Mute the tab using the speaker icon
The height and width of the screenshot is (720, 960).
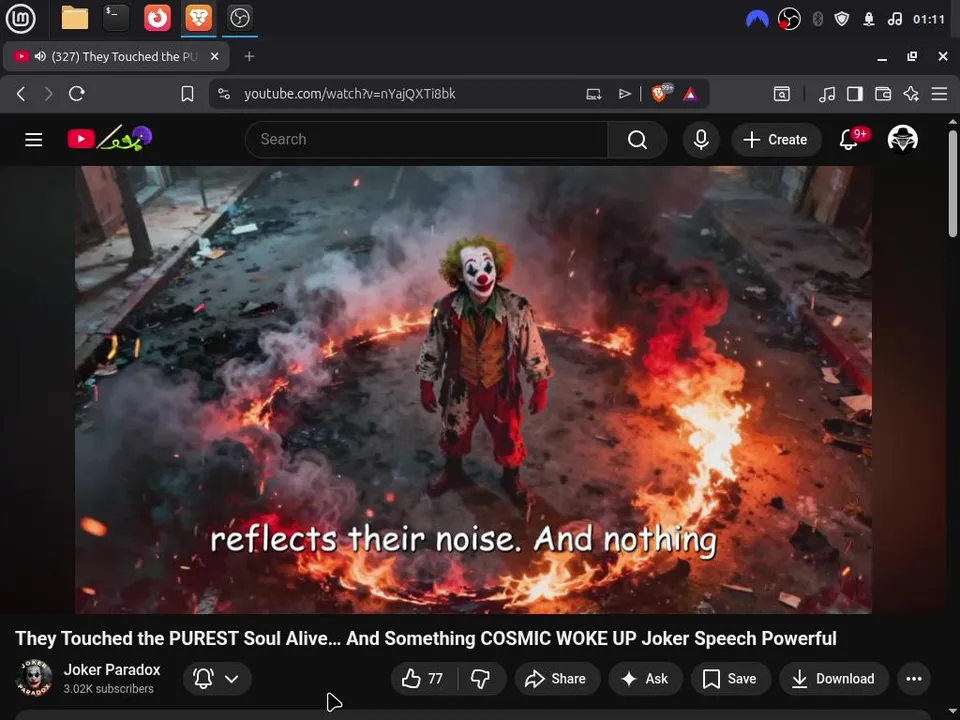point(40,56)
